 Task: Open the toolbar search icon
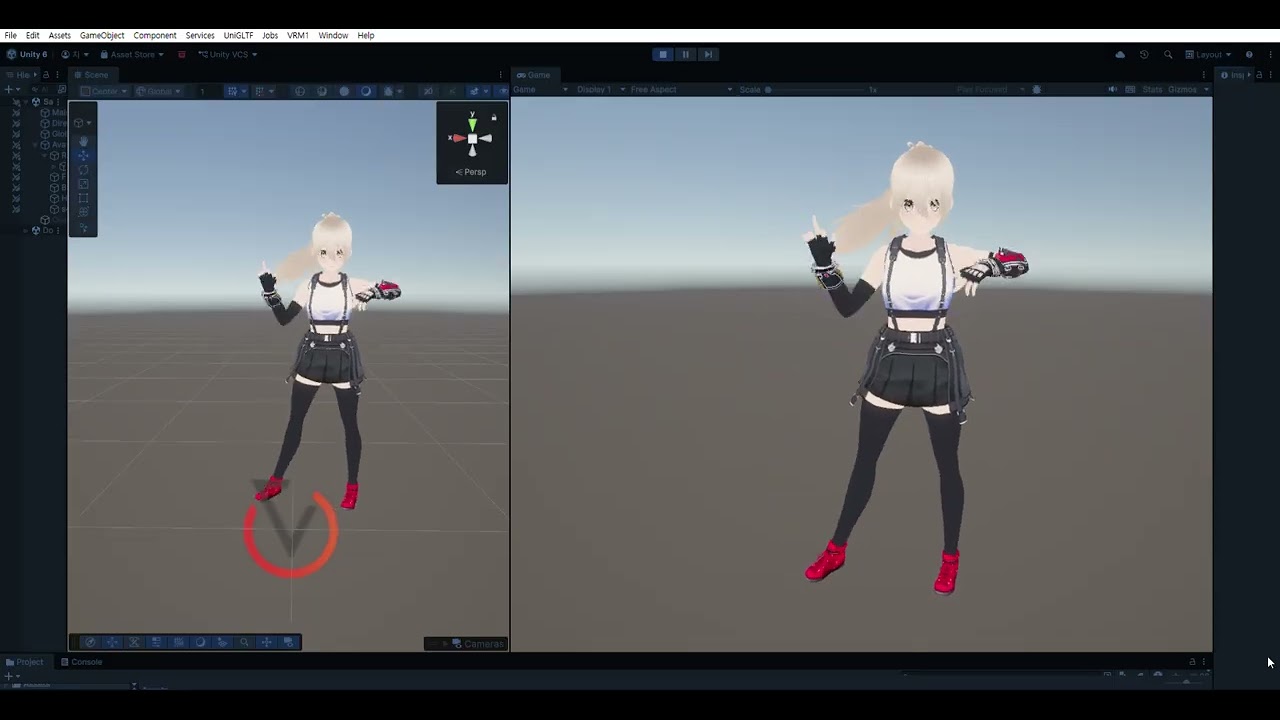tap(1168, 54)
